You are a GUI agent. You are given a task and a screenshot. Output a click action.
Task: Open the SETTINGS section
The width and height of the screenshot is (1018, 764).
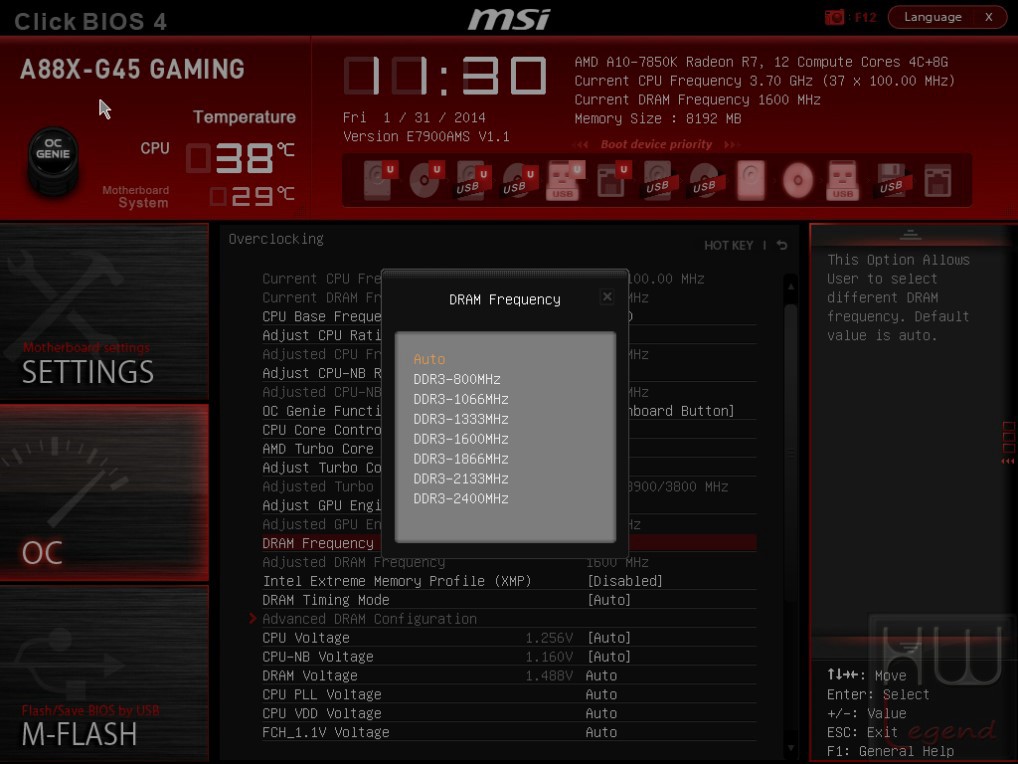[x=105, y=312]
